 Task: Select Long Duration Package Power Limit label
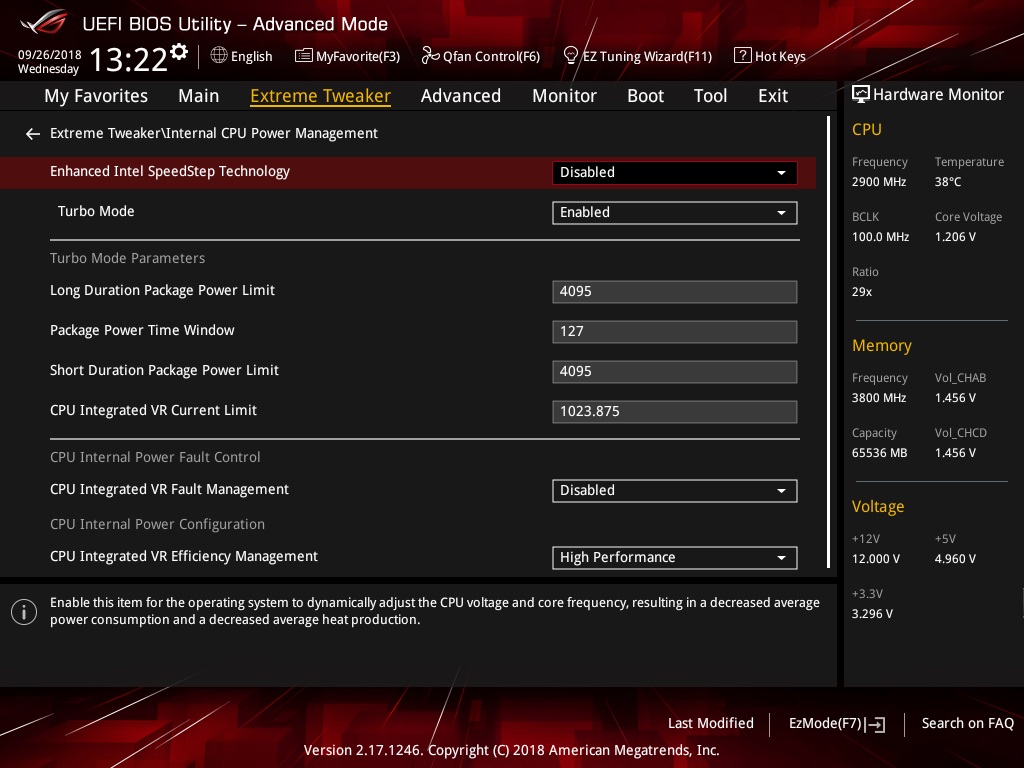[x=162, y=291]
